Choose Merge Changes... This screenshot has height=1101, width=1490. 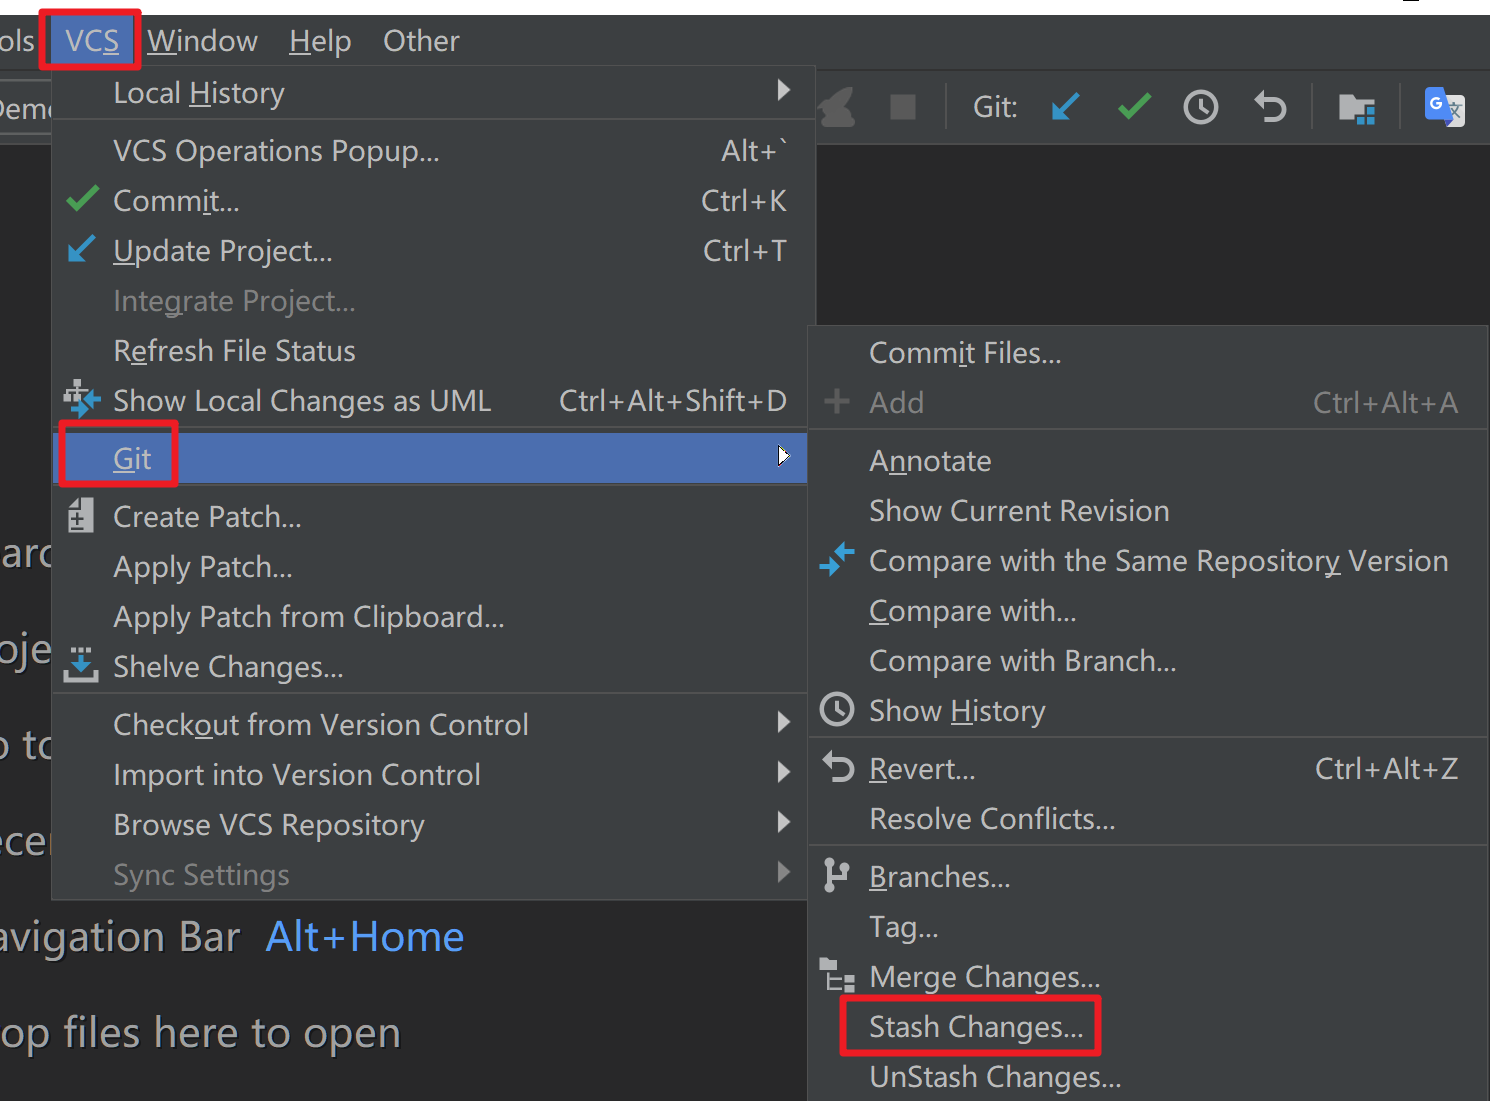click(1148, 977)
